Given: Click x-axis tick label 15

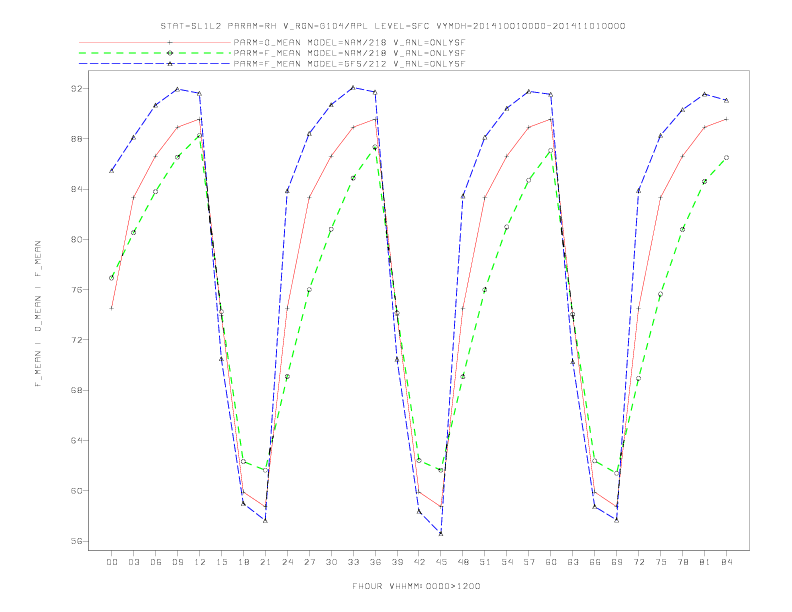Looking at the screenshot, I should [x=221, y=562].
